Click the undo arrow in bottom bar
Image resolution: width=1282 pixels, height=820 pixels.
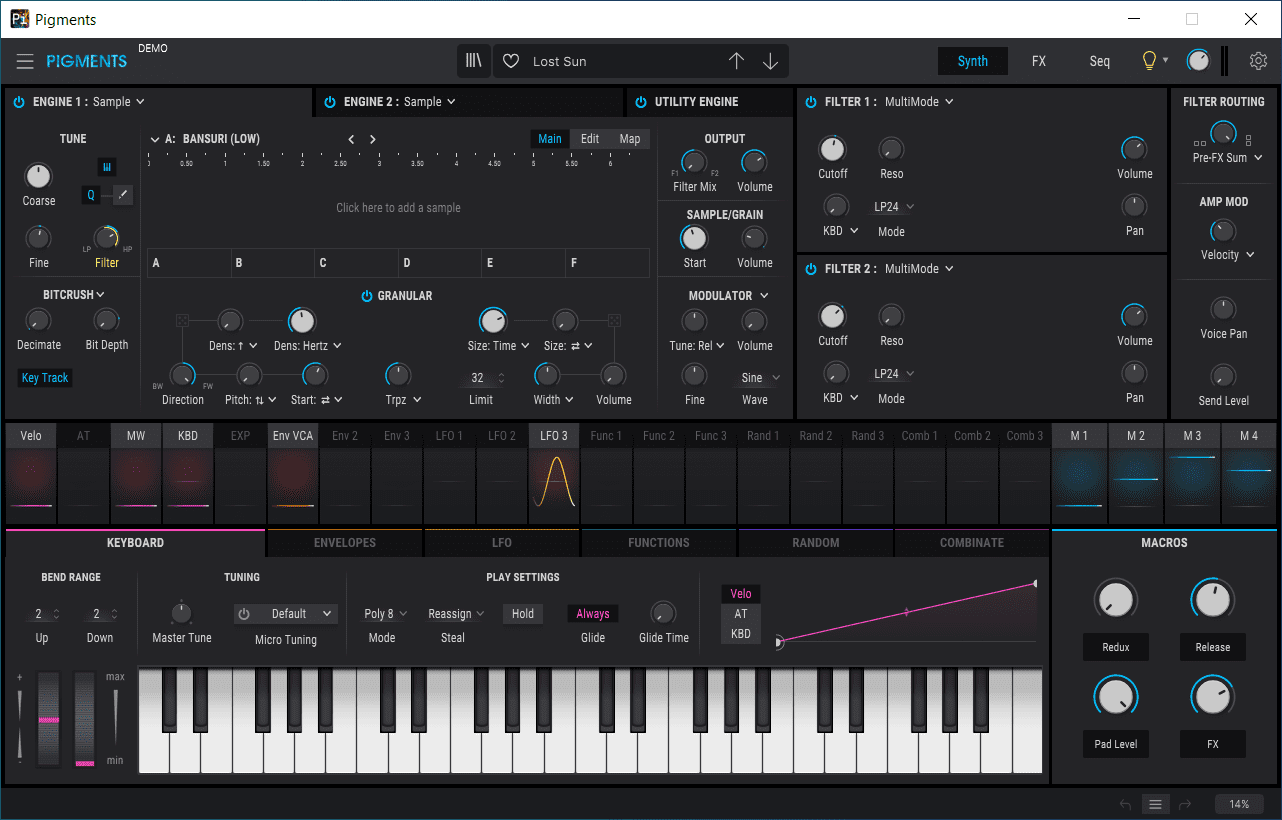1126,804
